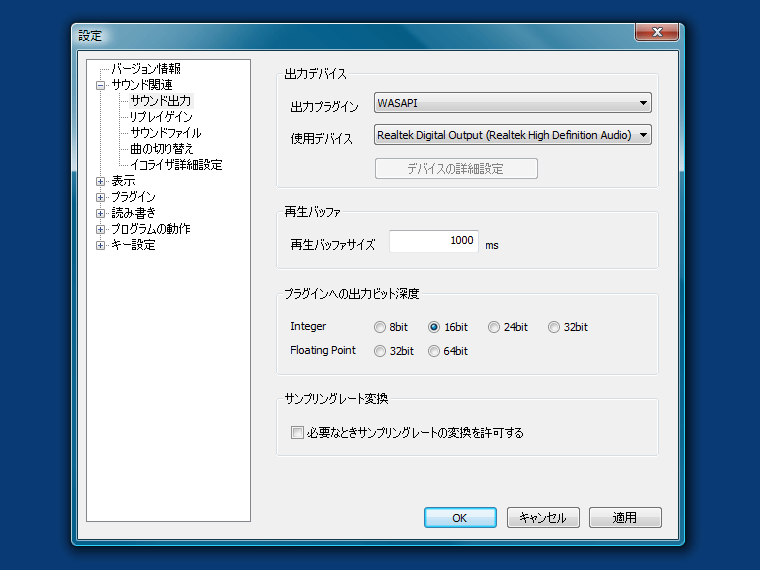Open リプレイゲイン settings page
Image resolution: width=760 pixels, height=570 pixels.
(x=161, y=117)
